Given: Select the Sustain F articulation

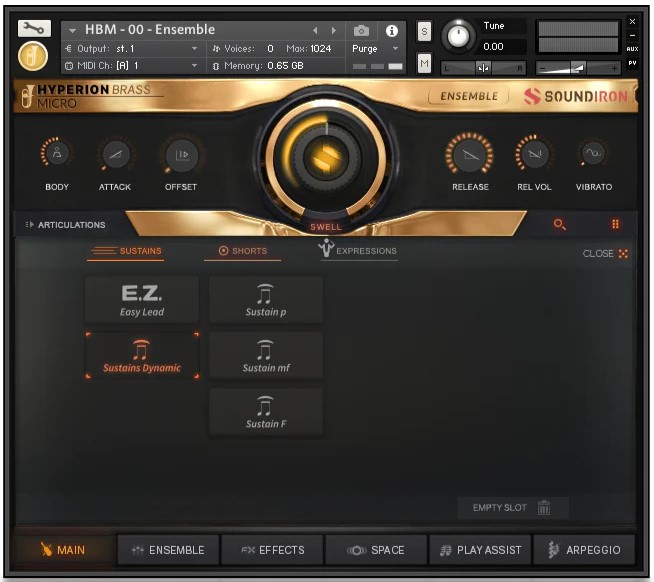Looking at the screenshot, I should click(266, 412).
